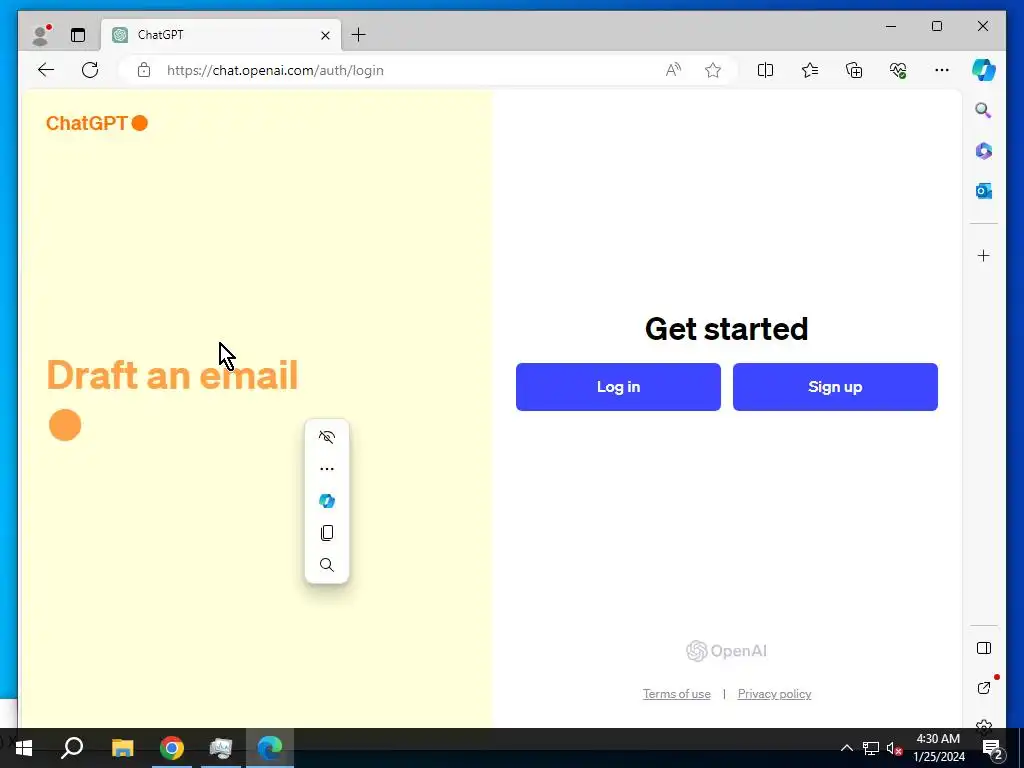Open the Favorites list
Screen dimensions: 1024x768
[810, 70]
